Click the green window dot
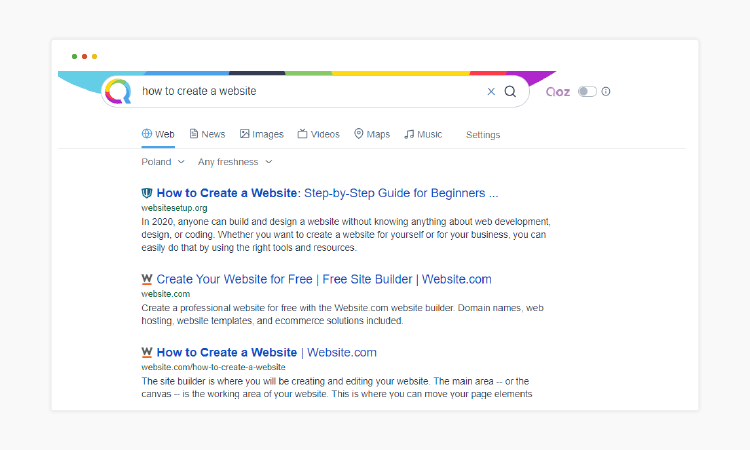750x450 pixels. (74, 56)
